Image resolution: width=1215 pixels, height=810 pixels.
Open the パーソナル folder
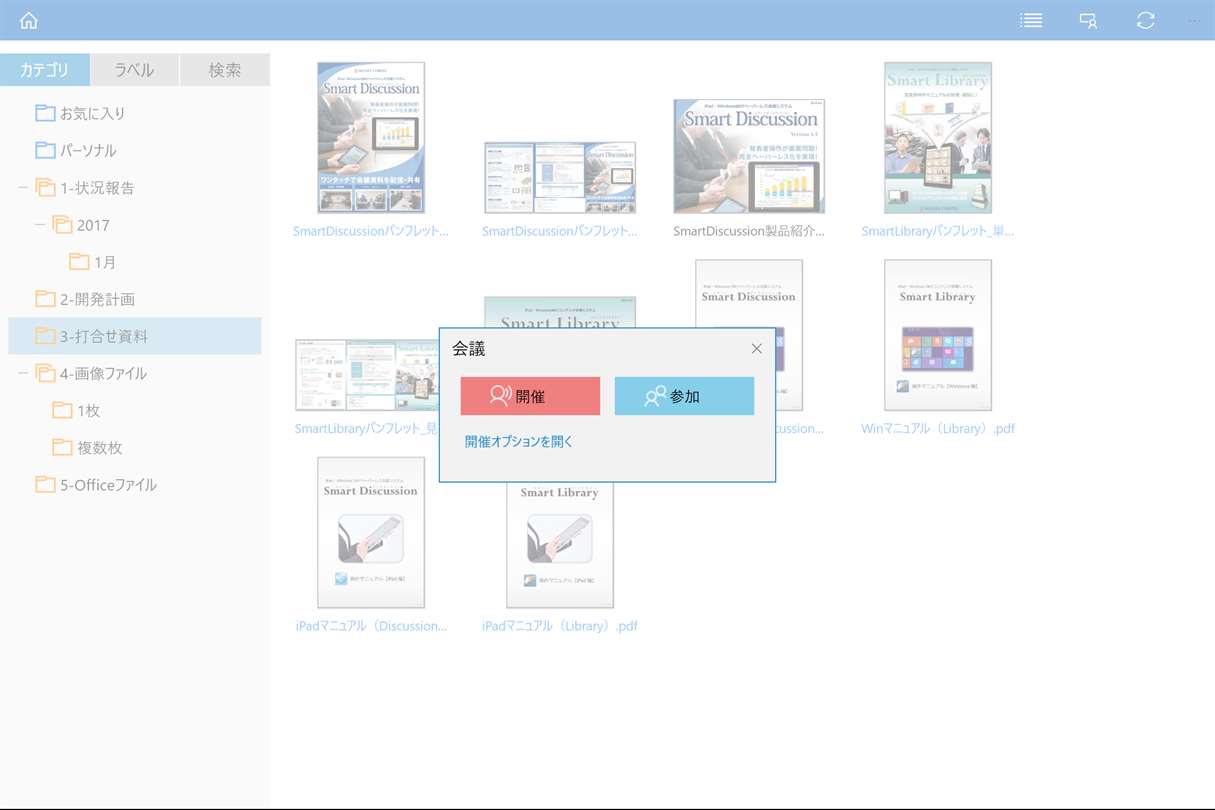point(88,150)
